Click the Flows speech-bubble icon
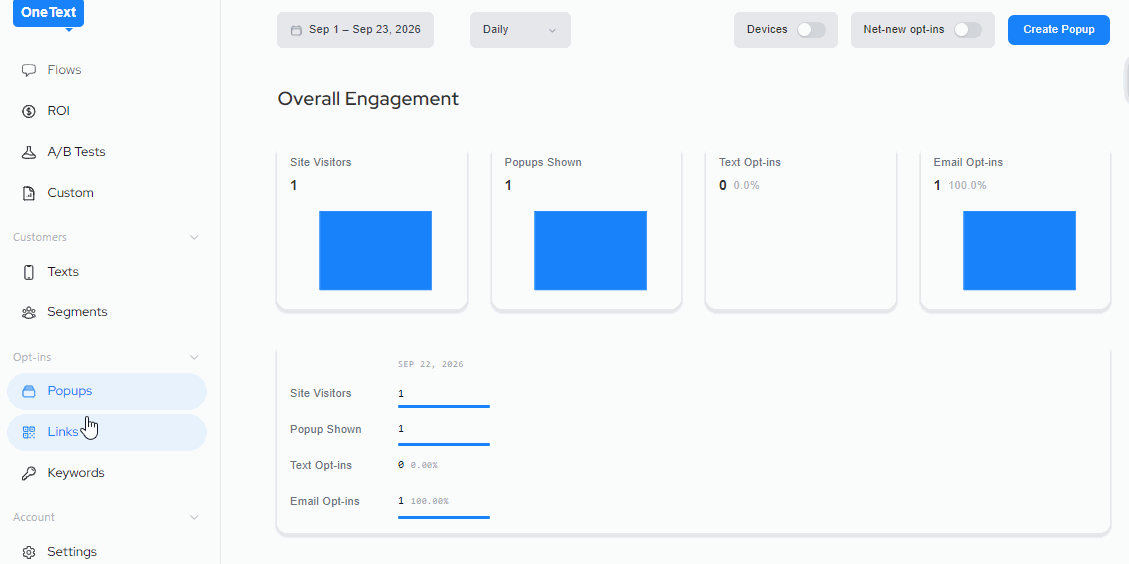The height and width of the screenshot is (564, 1129). [29, 70]
